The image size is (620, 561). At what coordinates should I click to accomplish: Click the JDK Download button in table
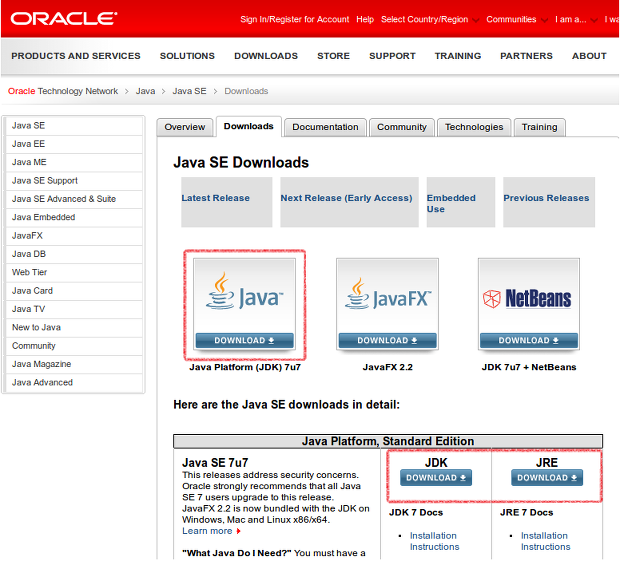click(x=436, y=478)
